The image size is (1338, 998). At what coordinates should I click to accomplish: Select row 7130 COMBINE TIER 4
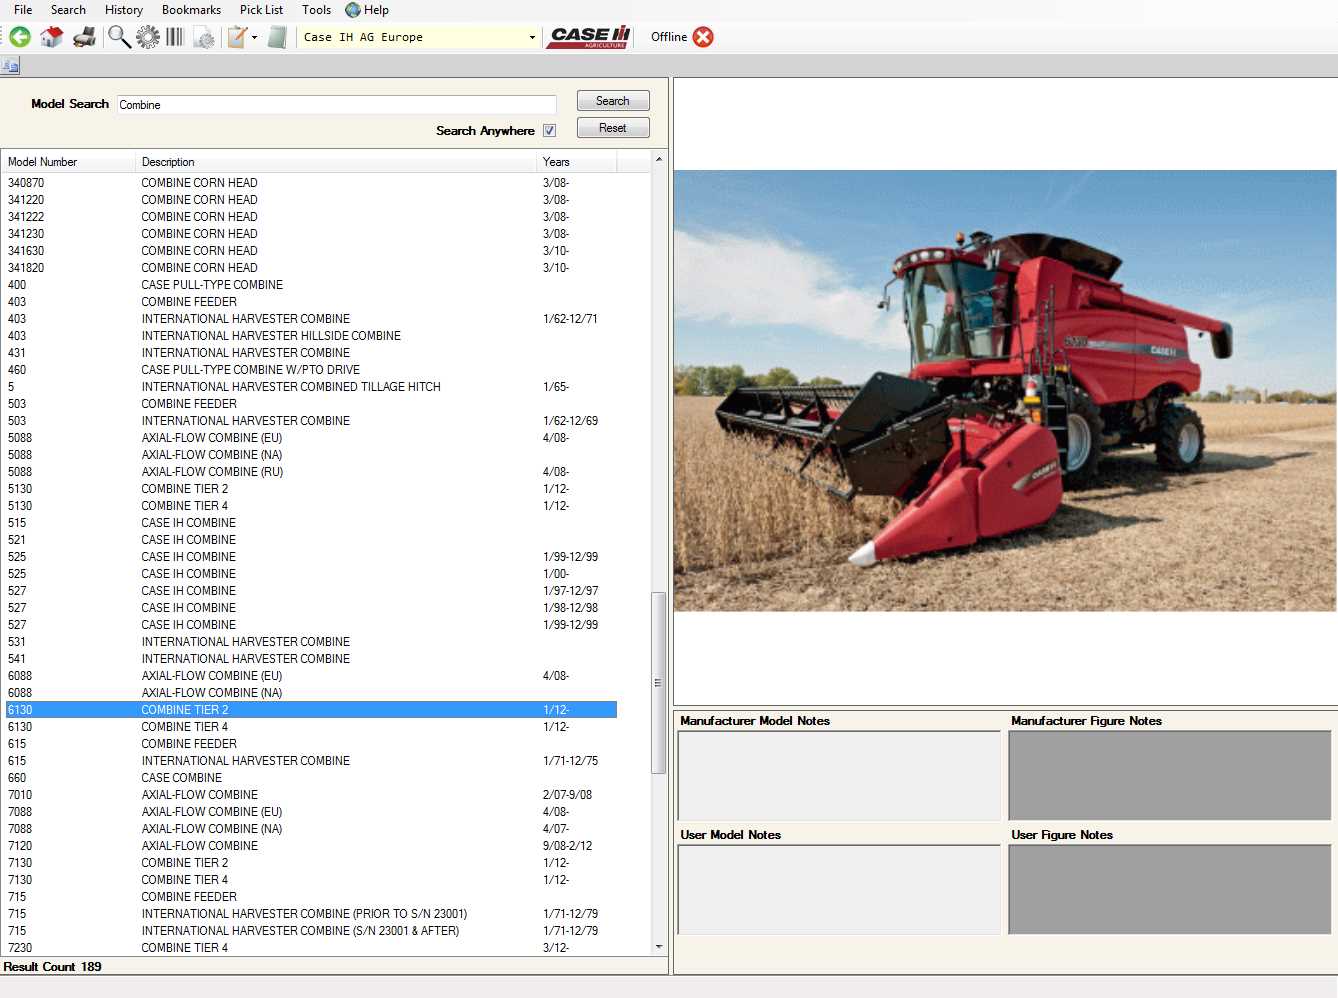[x=310, y=880]
